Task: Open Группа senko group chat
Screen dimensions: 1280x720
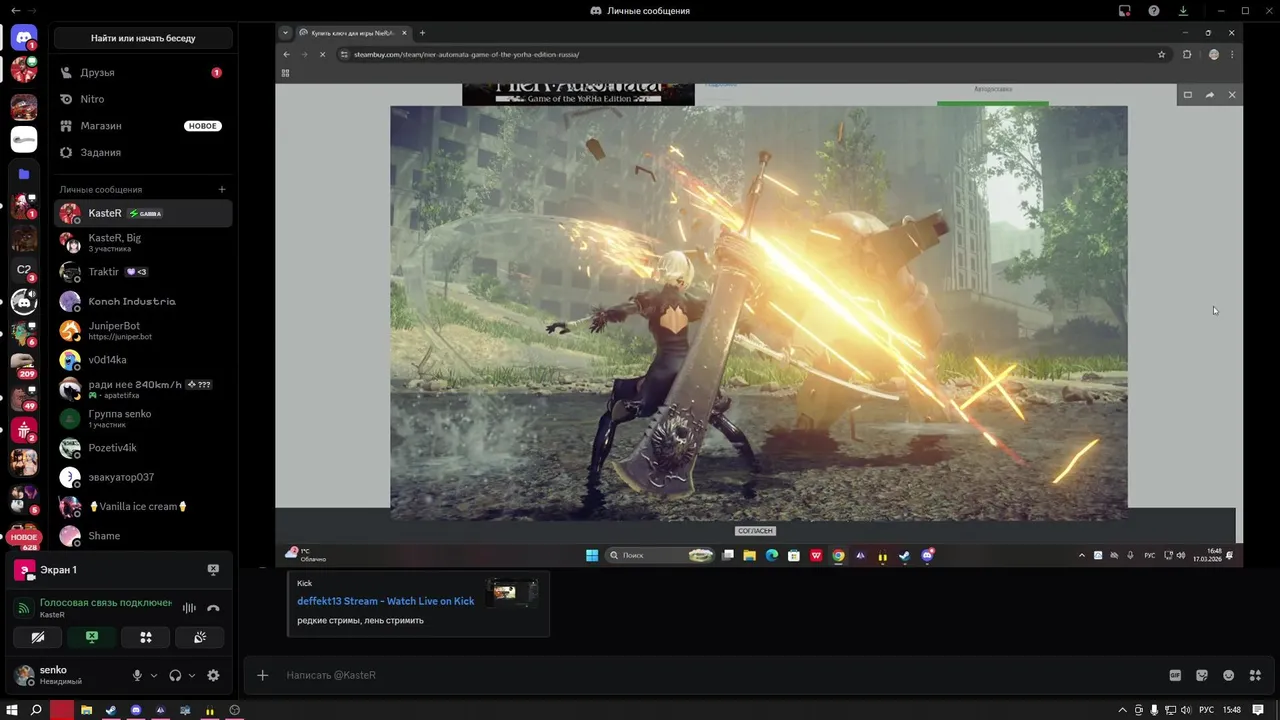Action: 143,418
